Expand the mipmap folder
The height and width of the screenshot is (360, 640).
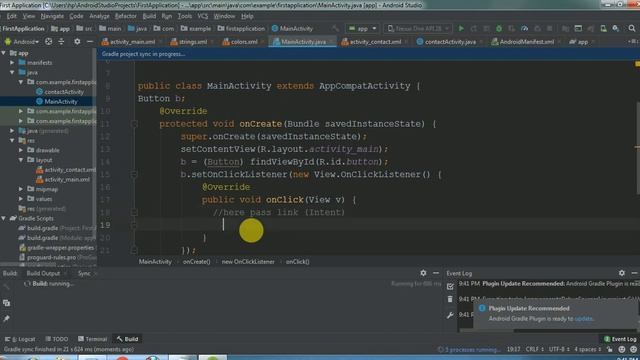21,189
